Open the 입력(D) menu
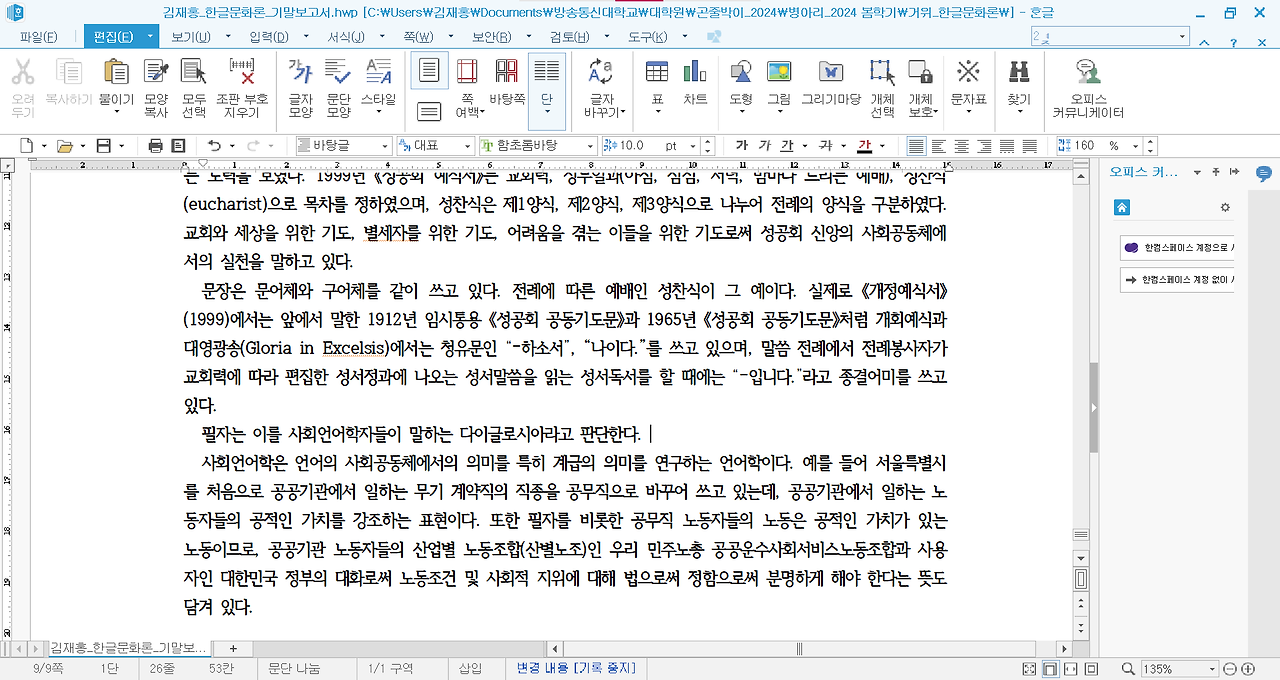 click(267, 37)
